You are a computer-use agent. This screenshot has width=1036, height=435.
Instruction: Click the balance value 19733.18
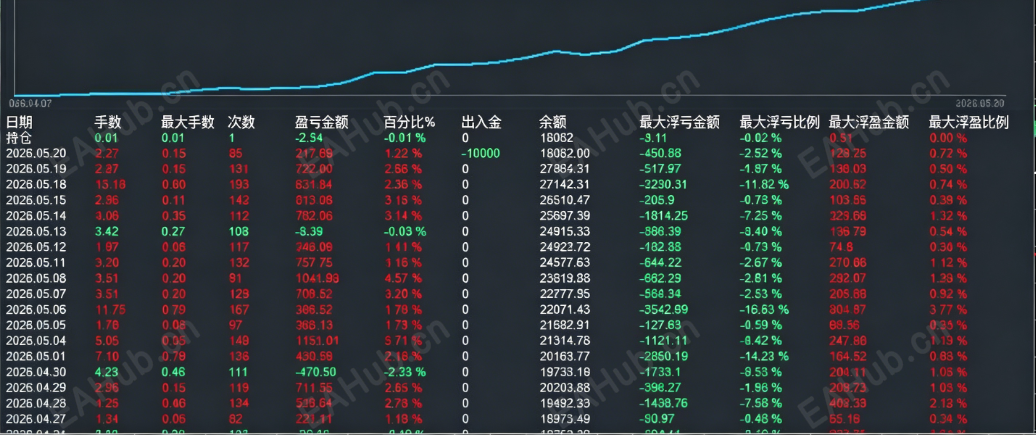[x=564, y=371]
